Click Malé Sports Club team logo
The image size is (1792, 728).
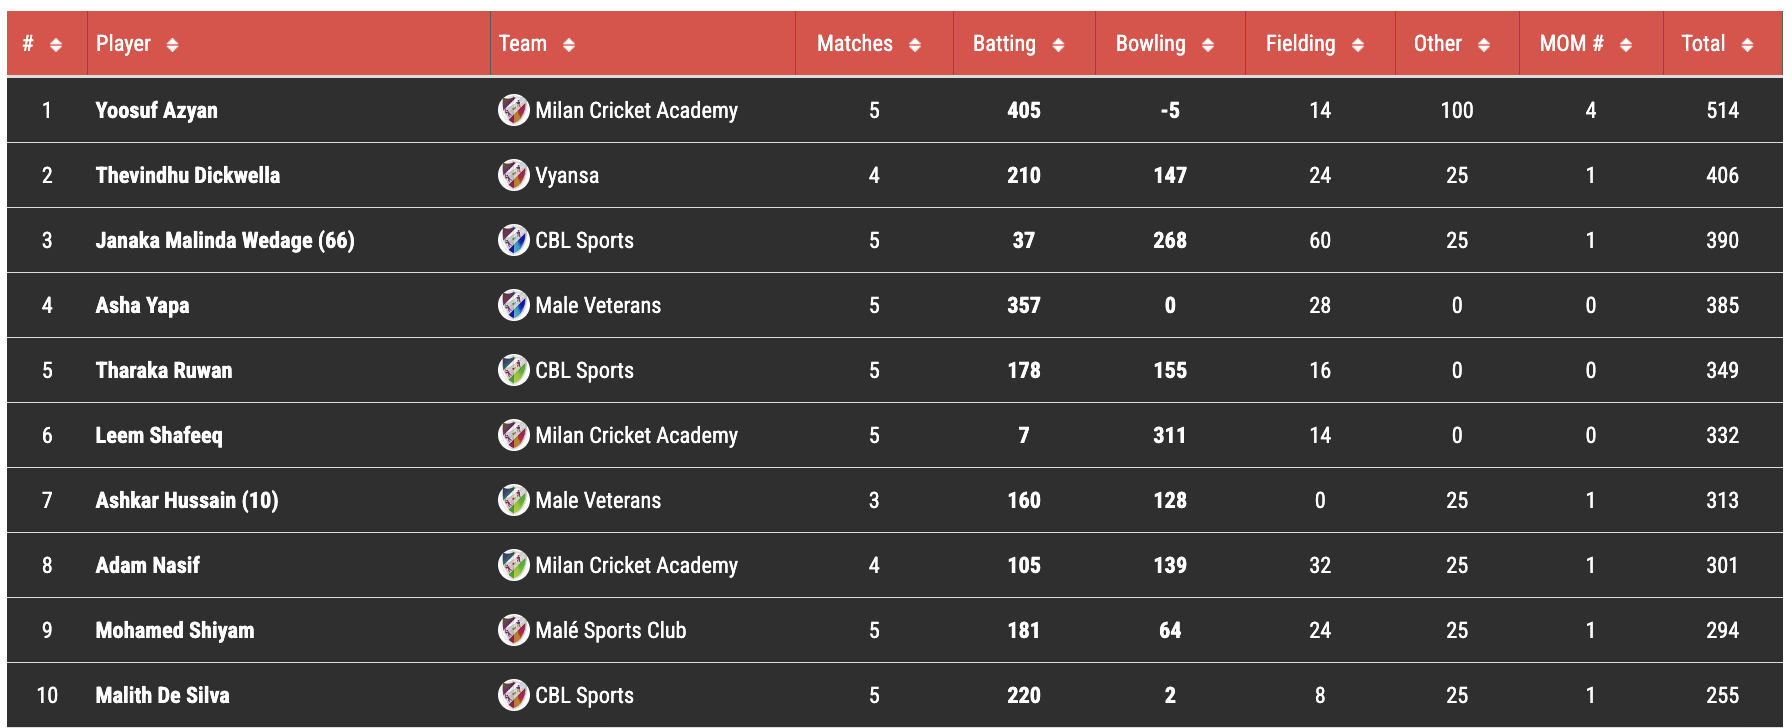(x=514, y=630)
